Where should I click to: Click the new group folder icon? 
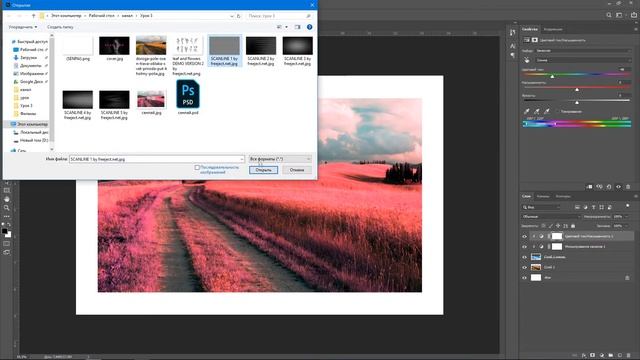click(x=611, y=356)
